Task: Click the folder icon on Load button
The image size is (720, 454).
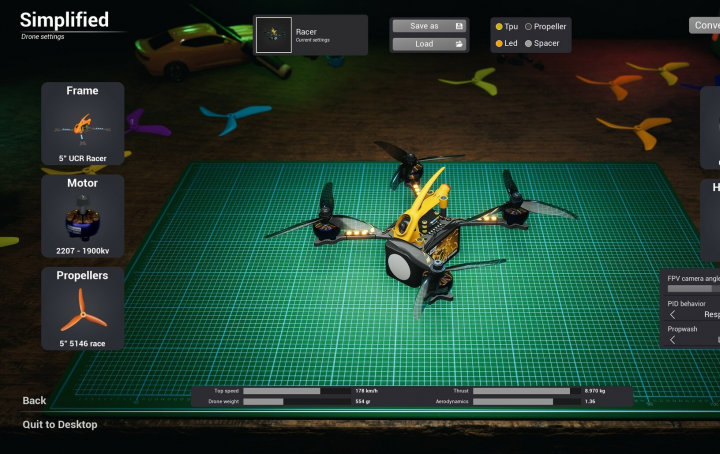Action: coord(459,44)
